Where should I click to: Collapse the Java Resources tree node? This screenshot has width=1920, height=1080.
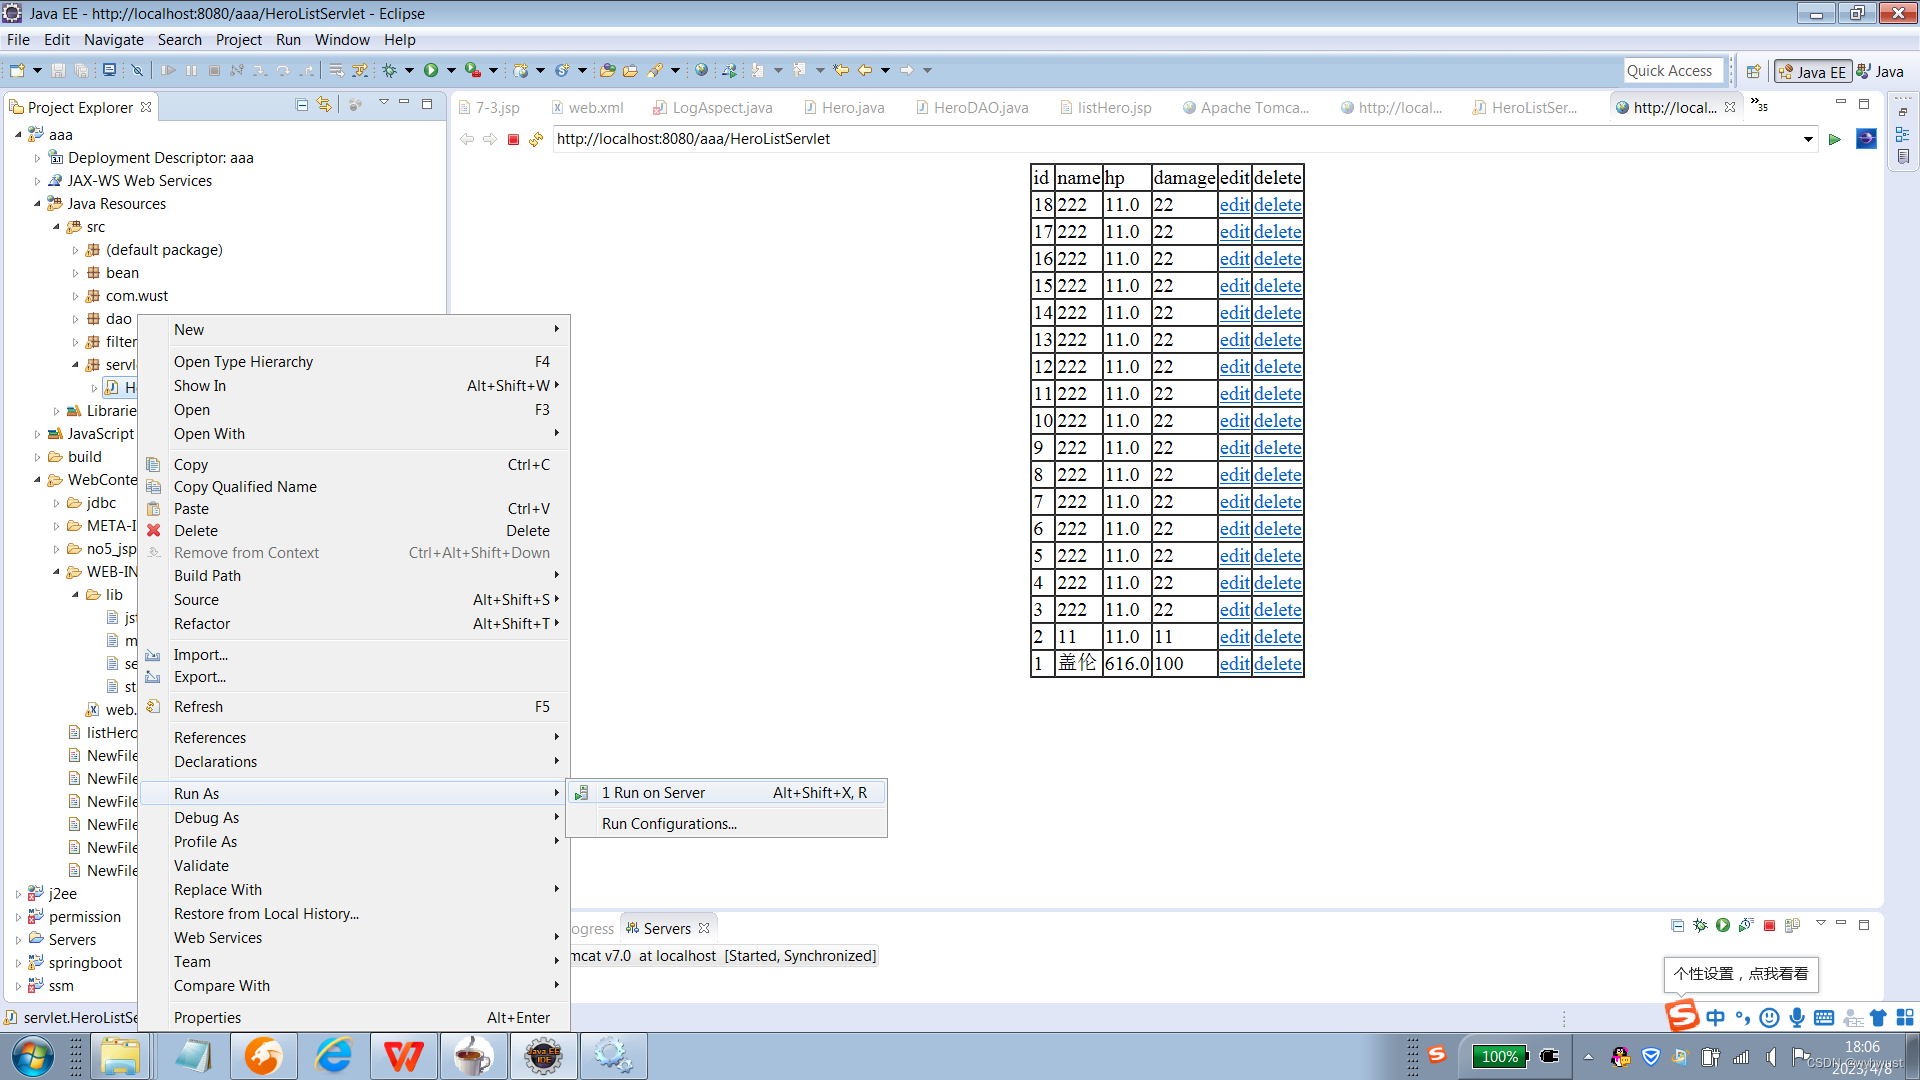(x=38, y=204)
